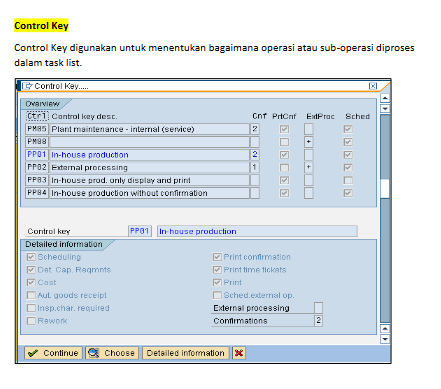Toggle the Print confirmation checkbox

coord(217,257)
